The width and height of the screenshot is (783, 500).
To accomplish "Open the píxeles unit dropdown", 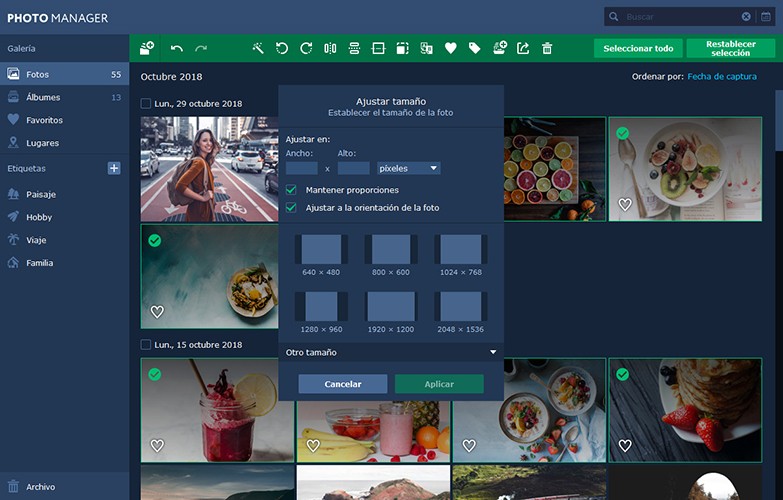I will 408,168.
